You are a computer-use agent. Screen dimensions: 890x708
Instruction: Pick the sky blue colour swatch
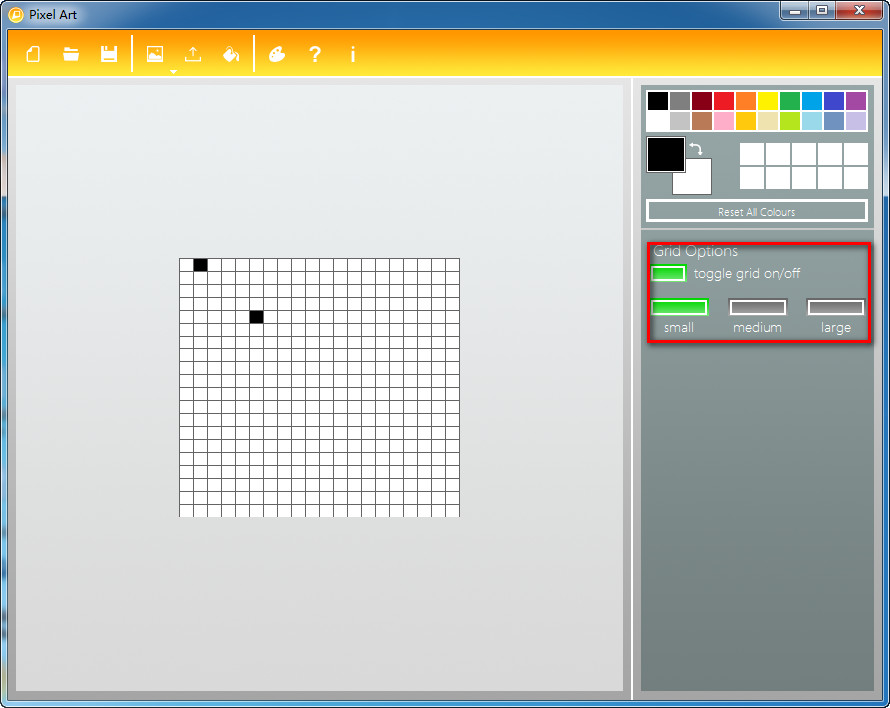point(812,101)
